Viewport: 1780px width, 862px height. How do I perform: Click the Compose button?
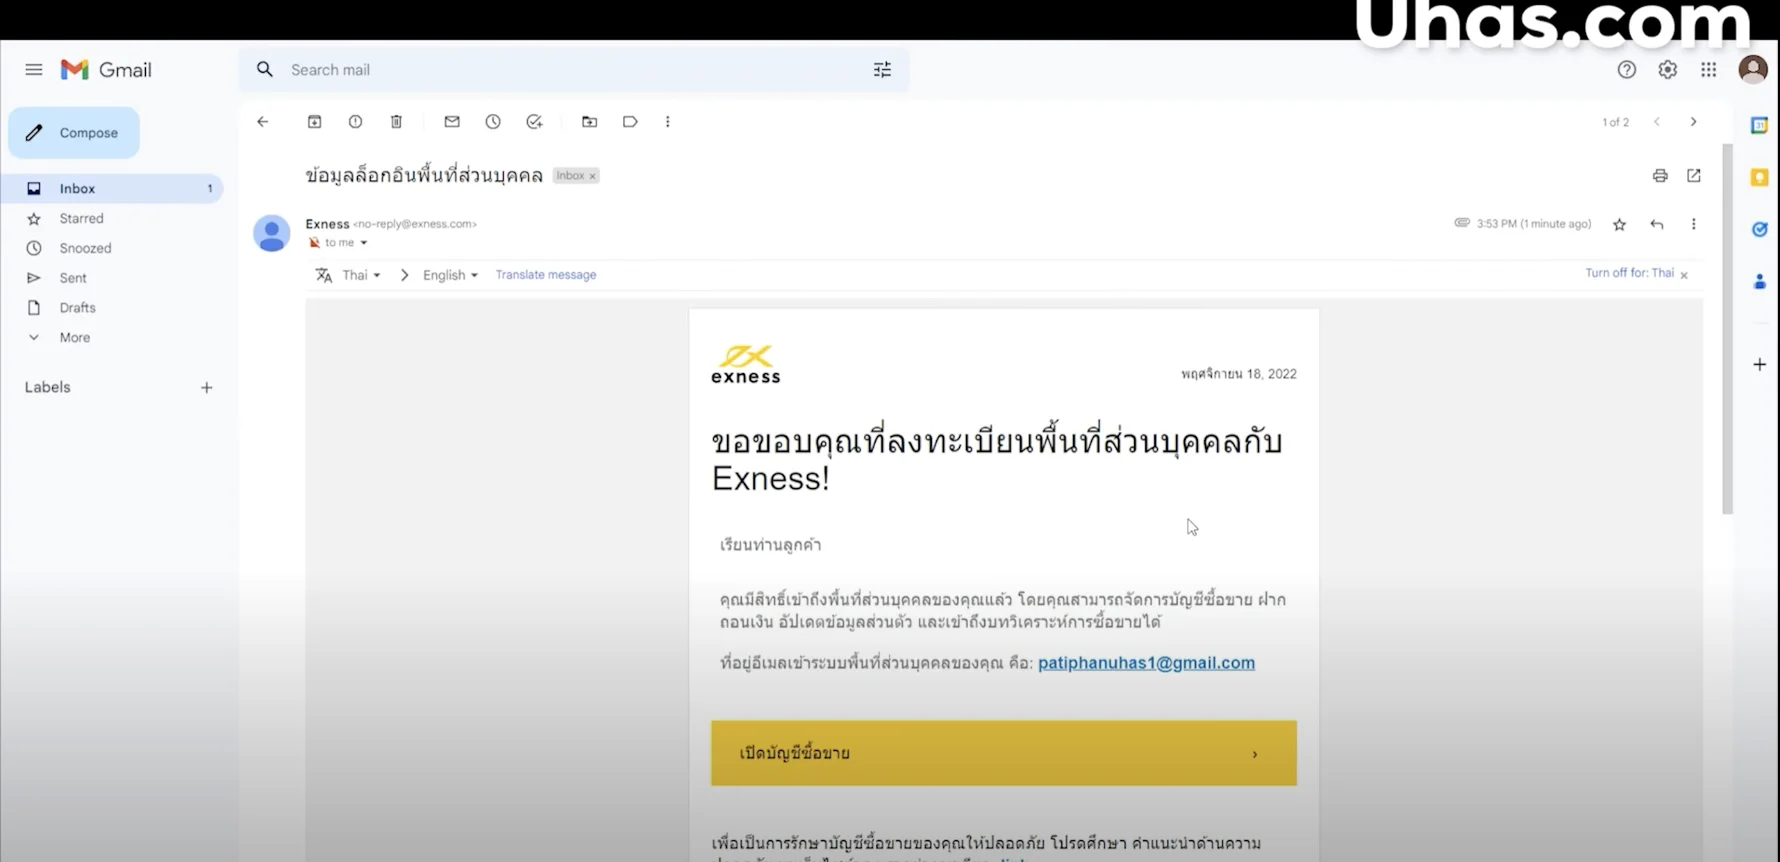[74, 133]
